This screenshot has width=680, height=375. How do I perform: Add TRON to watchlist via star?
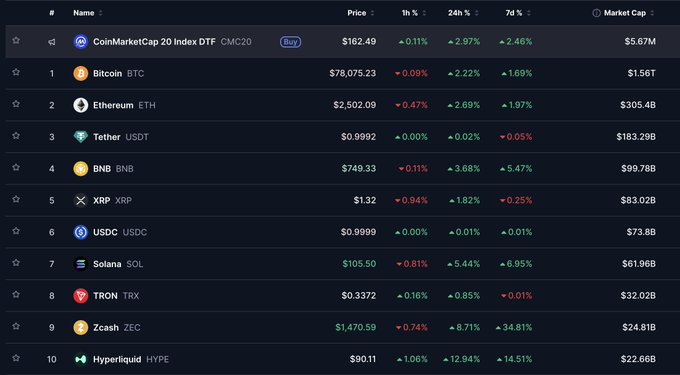(16, 294)
